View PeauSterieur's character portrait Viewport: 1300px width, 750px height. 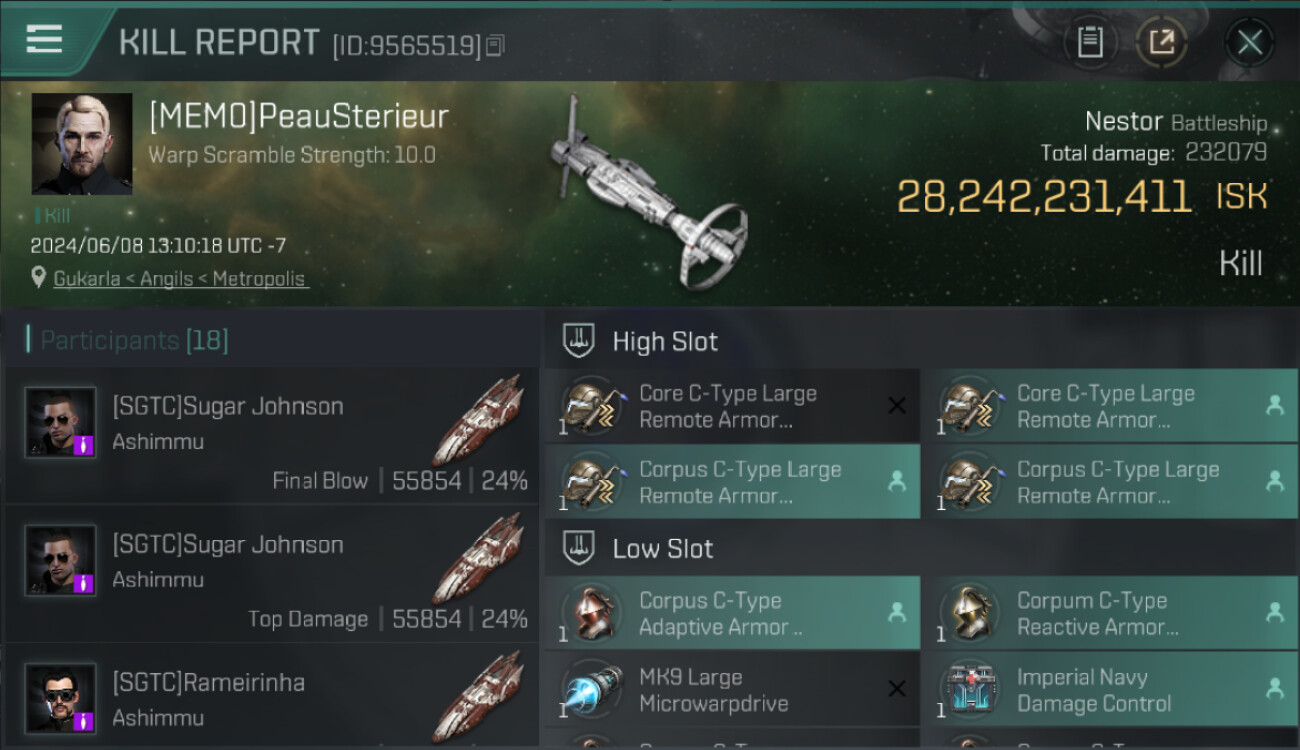point(82,144)
